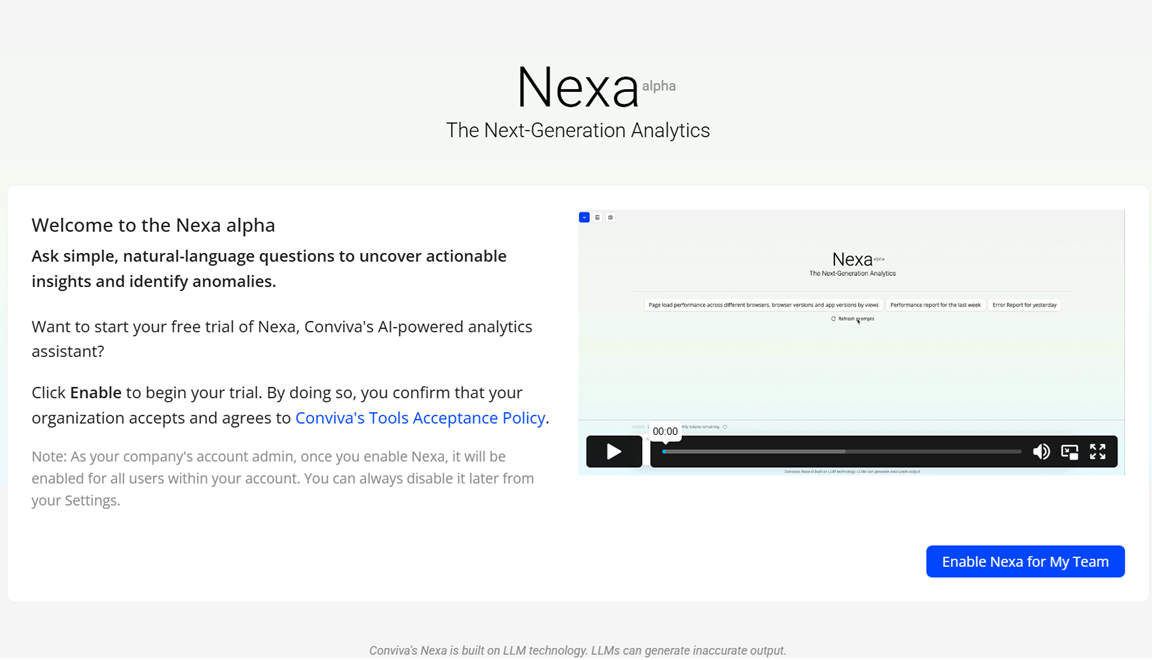Click the small Nexa logo inside the video

852,259
